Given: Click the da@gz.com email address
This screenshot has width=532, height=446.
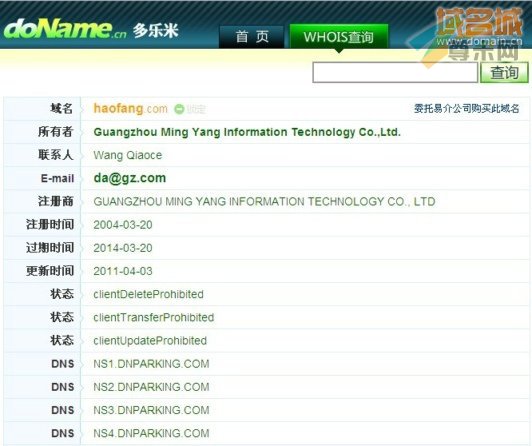Looking at the screenshot, I should coord(130,178).
